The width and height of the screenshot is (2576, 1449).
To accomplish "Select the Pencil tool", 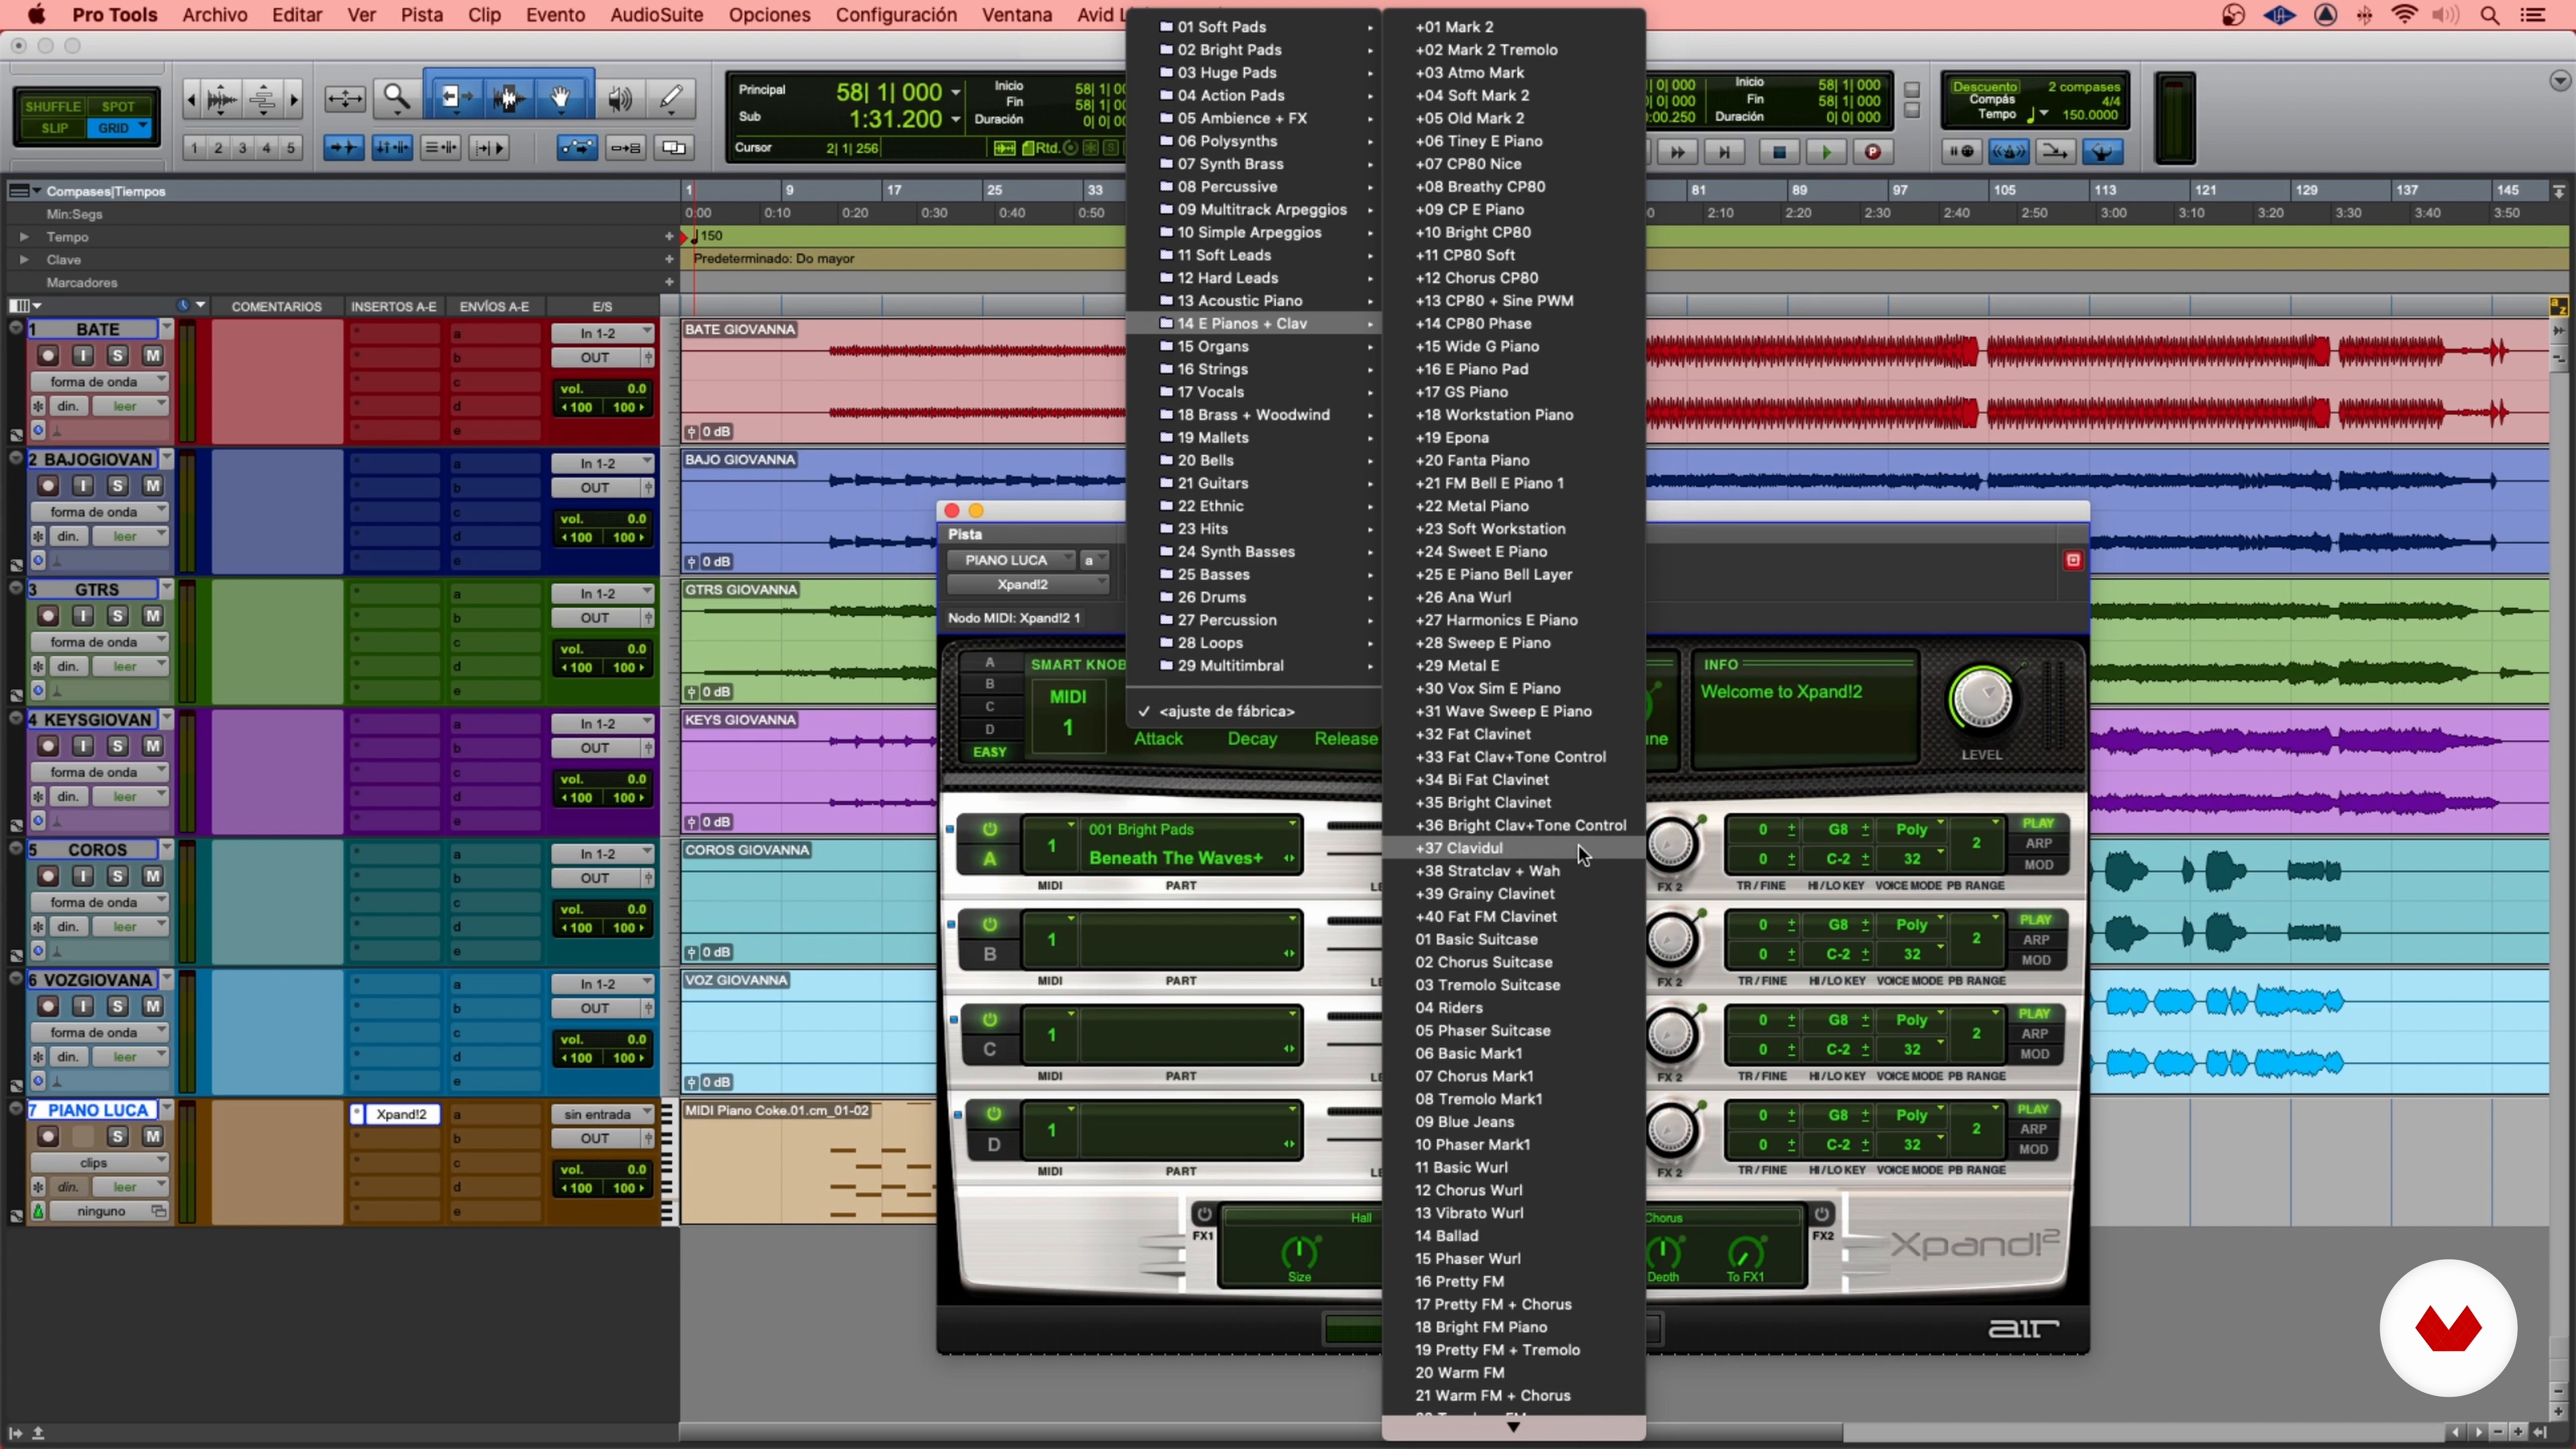I will [670, 97].
